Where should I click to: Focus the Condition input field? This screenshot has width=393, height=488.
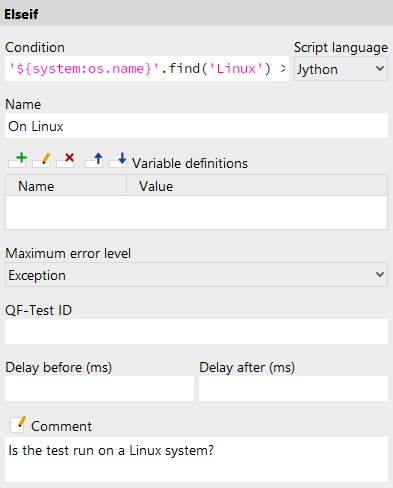[147, 69]
